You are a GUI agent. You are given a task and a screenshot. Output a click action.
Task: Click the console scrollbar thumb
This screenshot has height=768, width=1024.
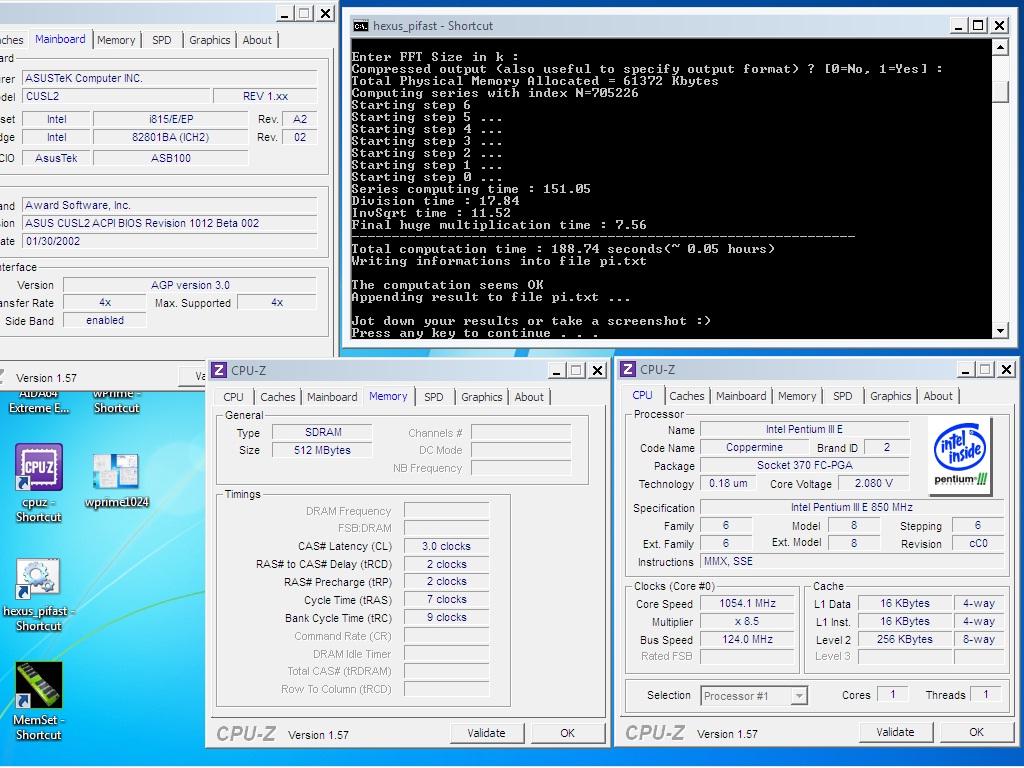pyautogui.click(x=1000, y=91)
